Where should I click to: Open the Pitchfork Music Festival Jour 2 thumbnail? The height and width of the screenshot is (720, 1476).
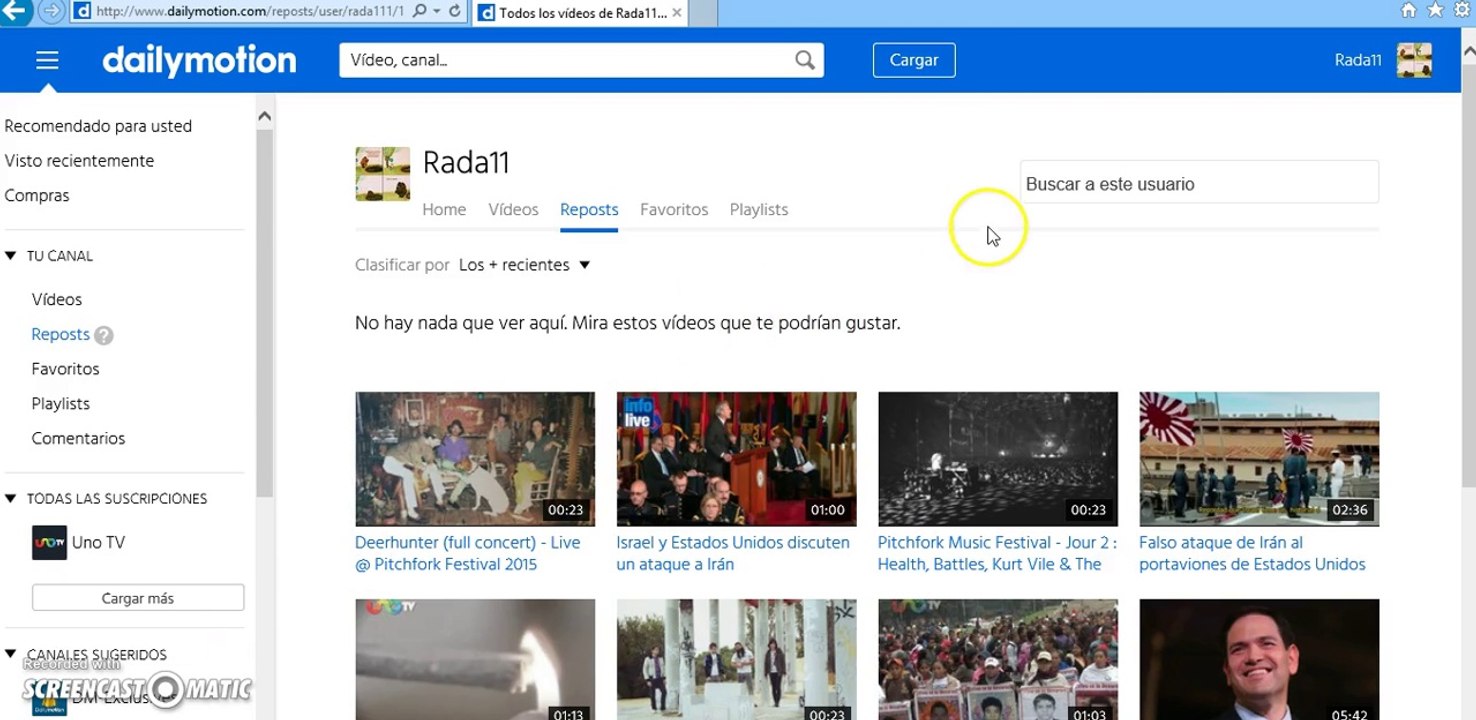(998, 459)
